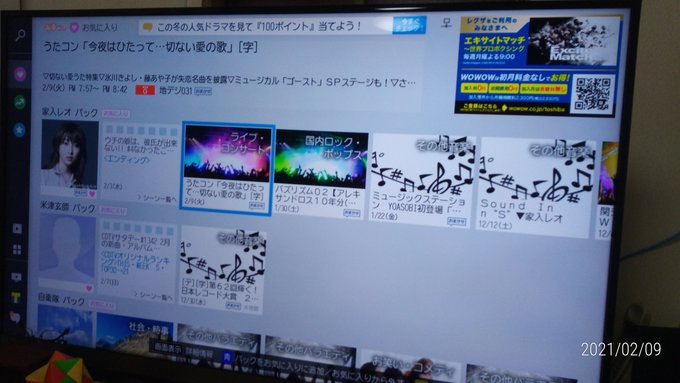Select the green trending arrow sidebar icon
The height and width of the screenshot is (383, 680).
[x=19, y=102]
